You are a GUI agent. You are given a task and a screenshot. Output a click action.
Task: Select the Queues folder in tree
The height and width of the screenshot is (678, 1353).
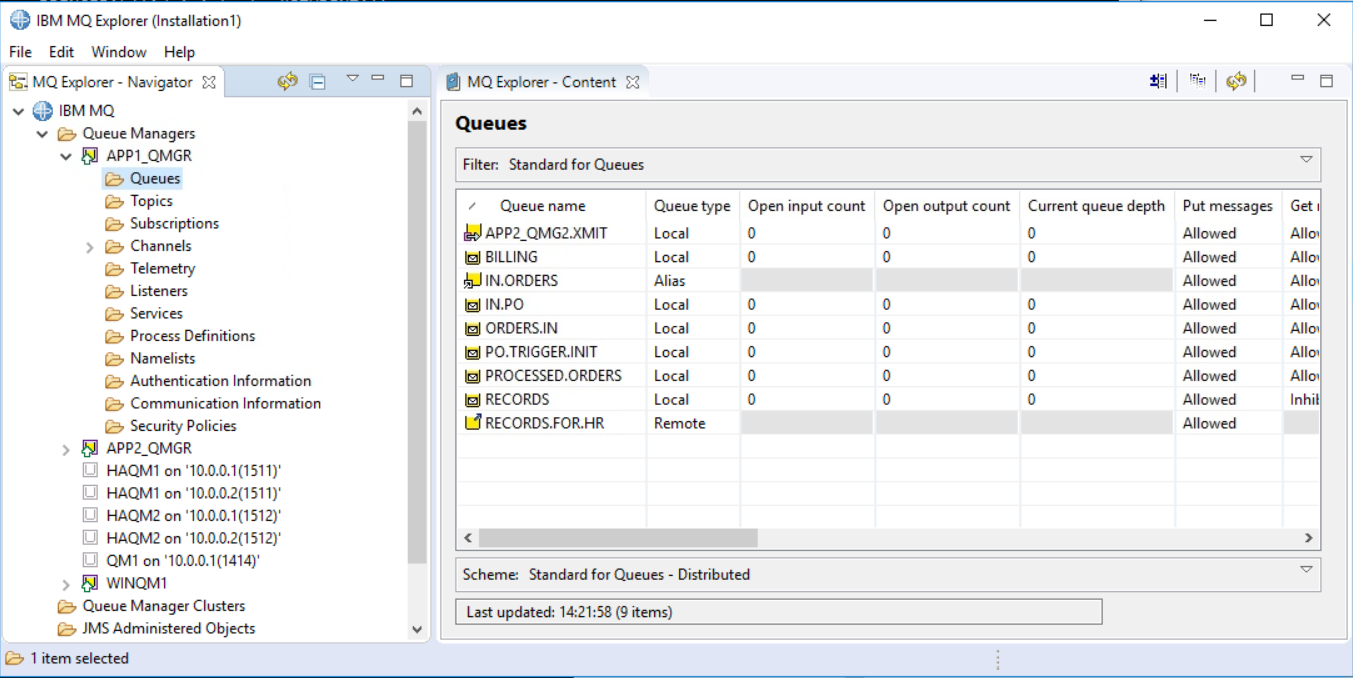143,178
